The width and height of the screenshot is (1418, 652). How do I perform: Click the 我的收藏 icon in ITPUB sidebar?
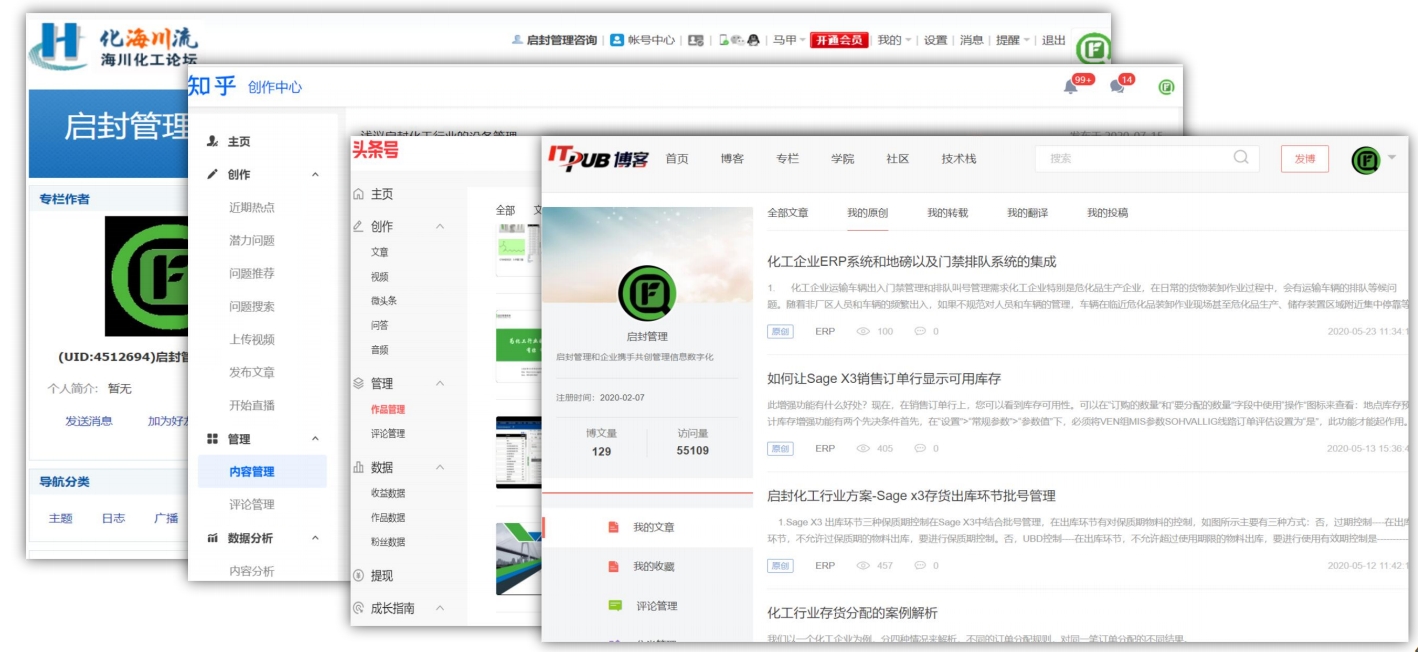point(613,567)
